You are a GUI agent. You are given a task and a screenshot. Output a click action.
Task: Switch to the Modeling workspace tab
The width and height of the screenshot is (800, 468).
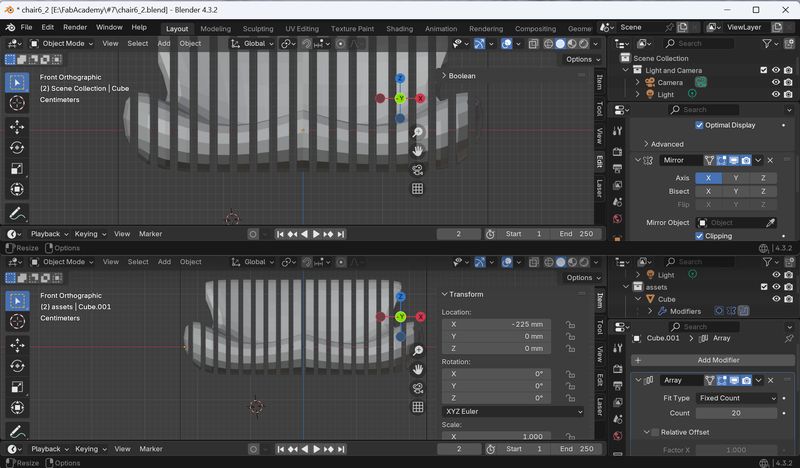click(x=215, y=29)
